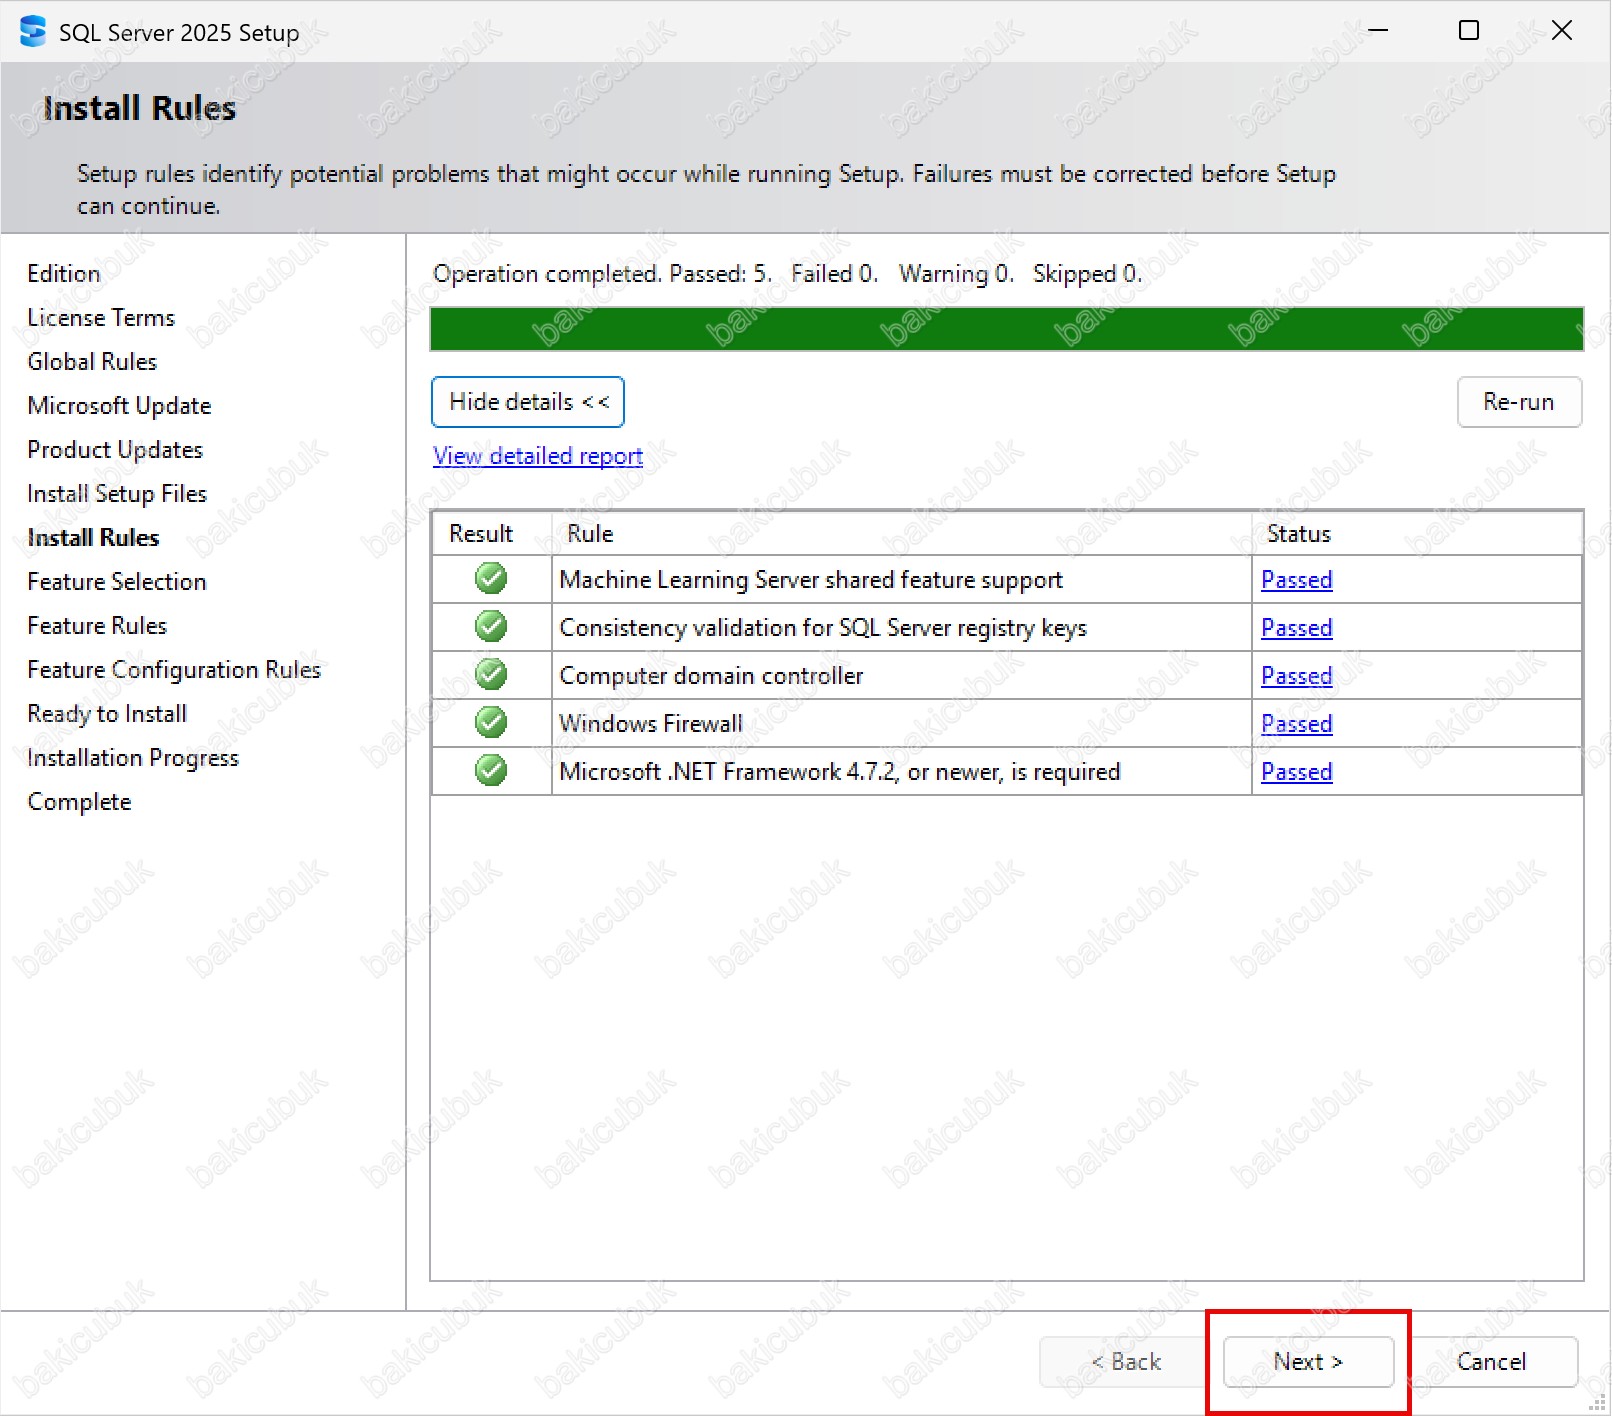
Task: Select Install Setup Files step in sidebar
Action: [117, 494]
